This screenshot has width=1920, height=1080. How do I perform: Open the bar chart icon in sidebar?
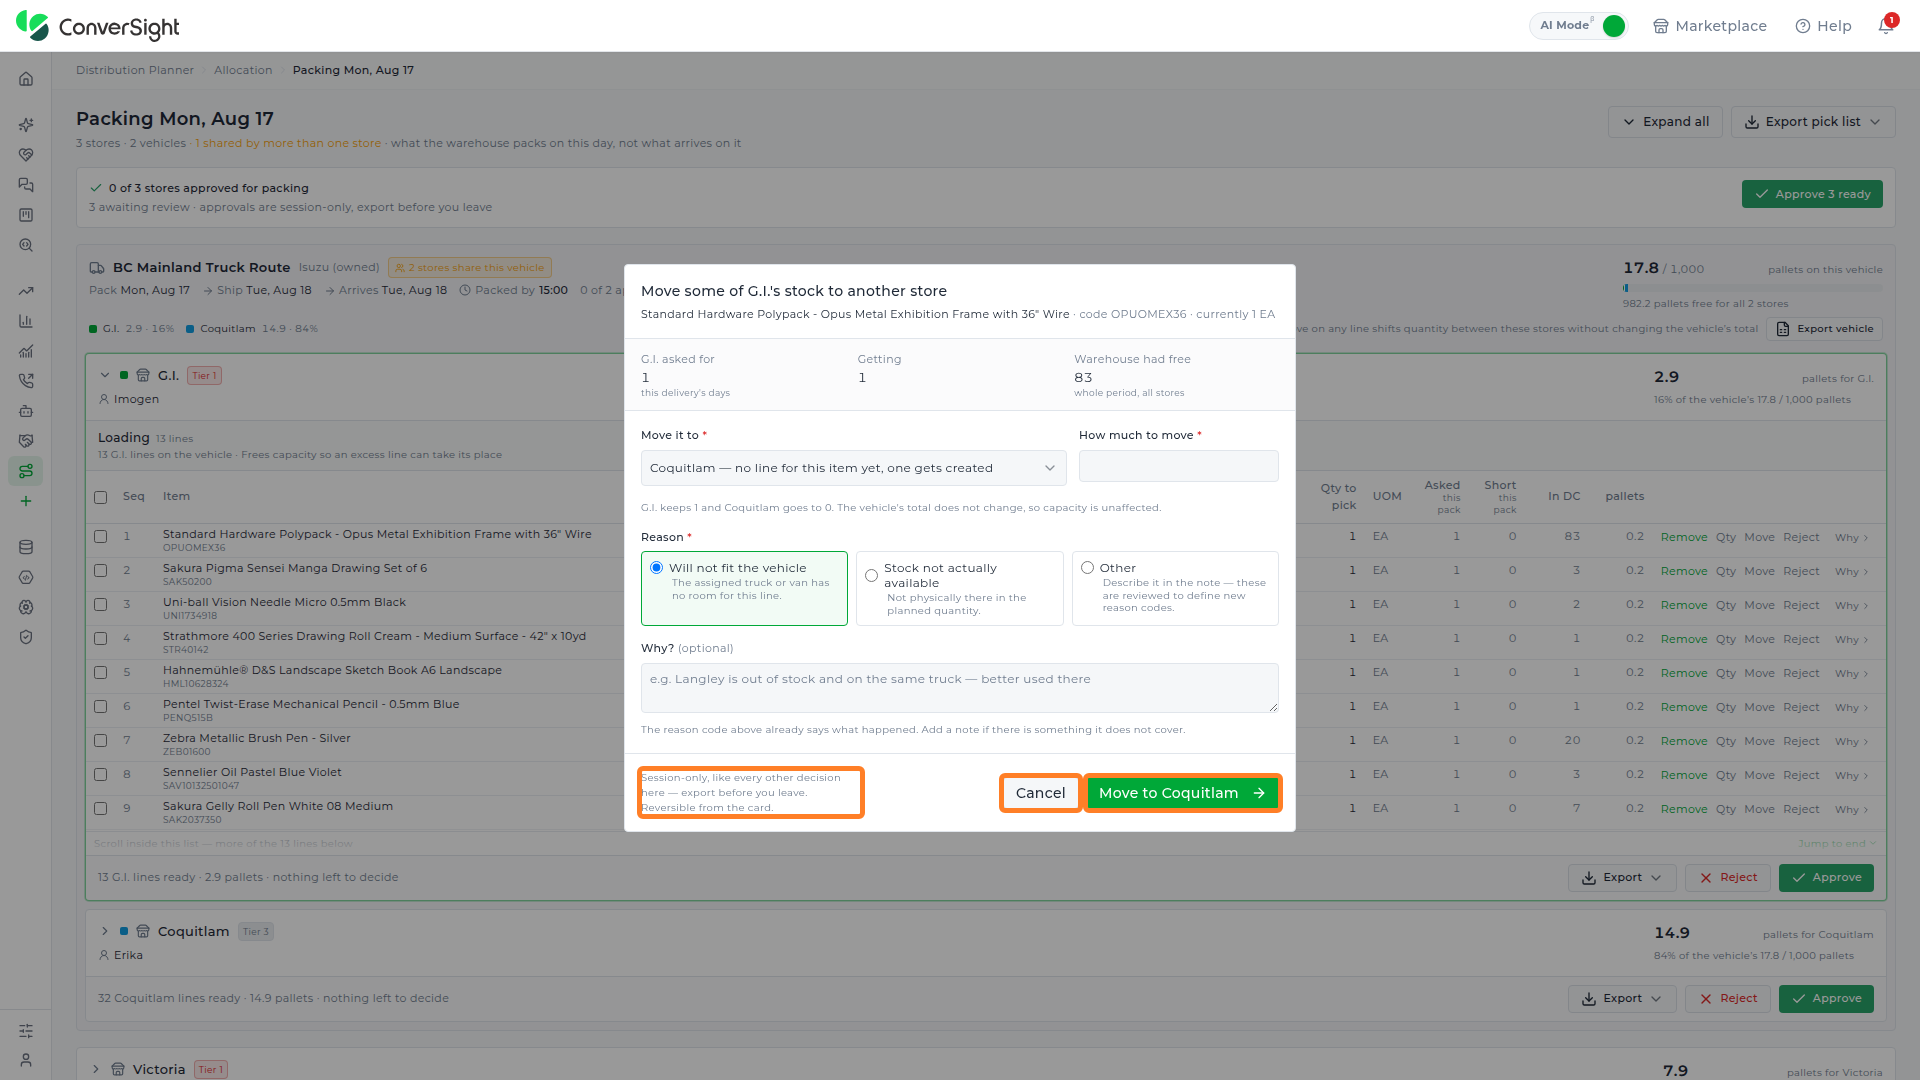[x=26, y=321]
